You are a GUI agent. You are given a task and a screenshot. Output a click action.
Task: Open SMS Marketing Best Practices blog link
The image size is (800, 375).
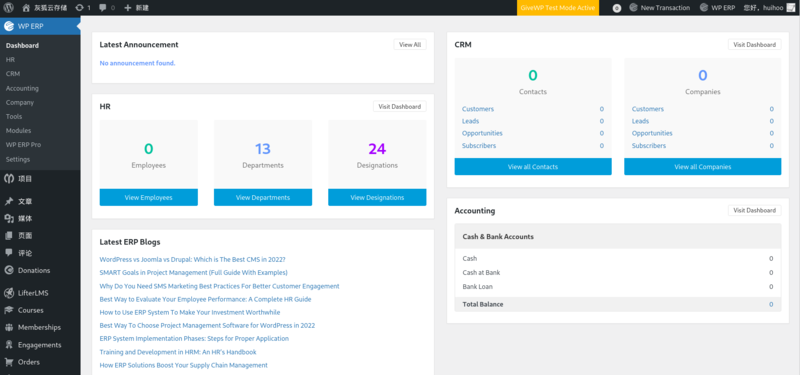(219, 286)
